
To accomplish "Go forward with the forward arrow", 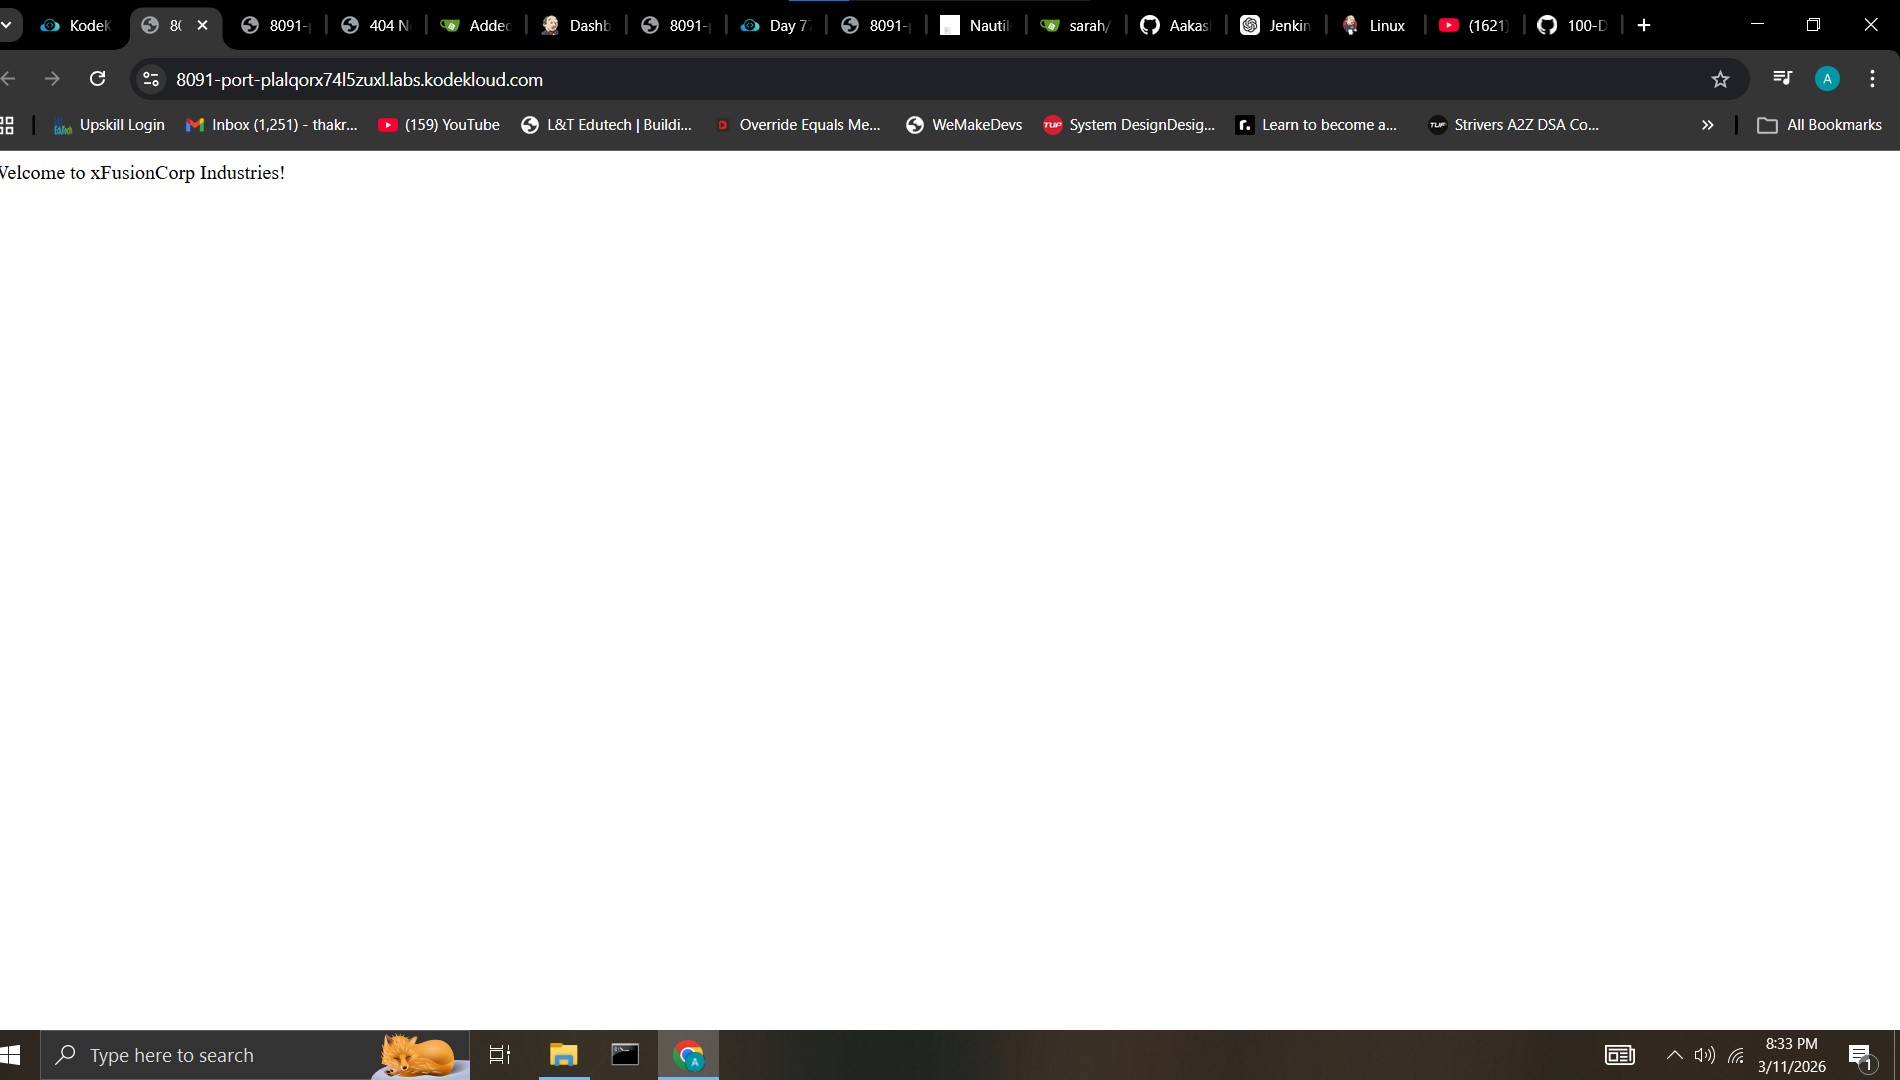I will (52, 79).
